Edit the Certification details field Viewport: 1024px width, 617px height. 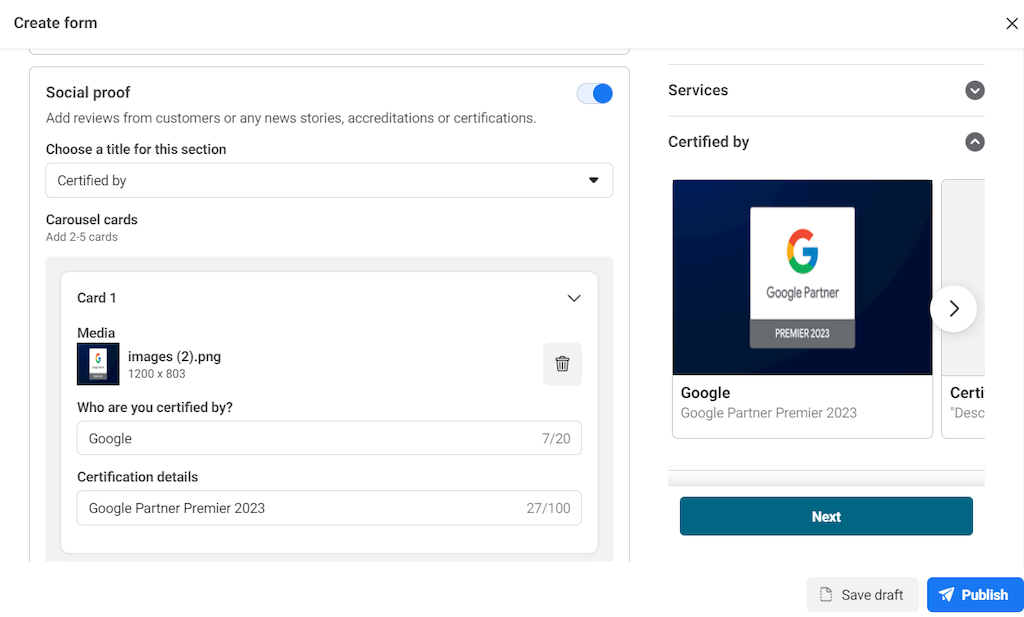329,508
